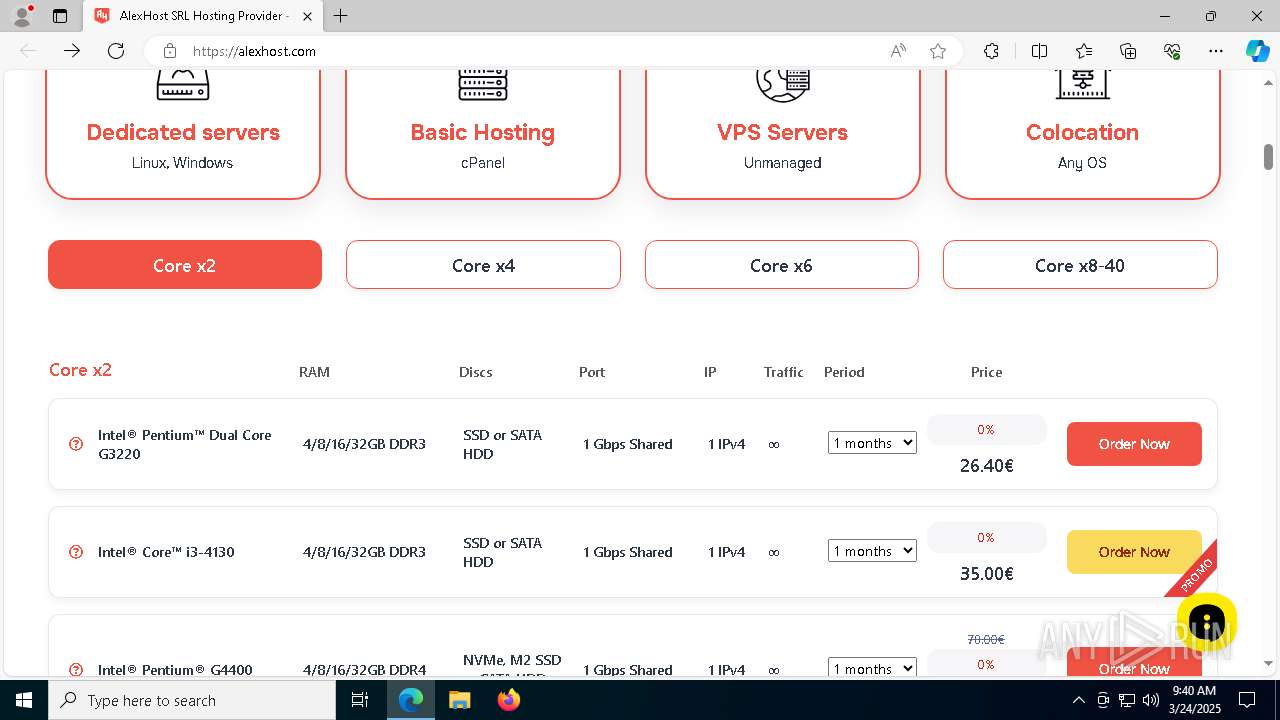
Task: Add page to favorites star
Action: point(938,51)
